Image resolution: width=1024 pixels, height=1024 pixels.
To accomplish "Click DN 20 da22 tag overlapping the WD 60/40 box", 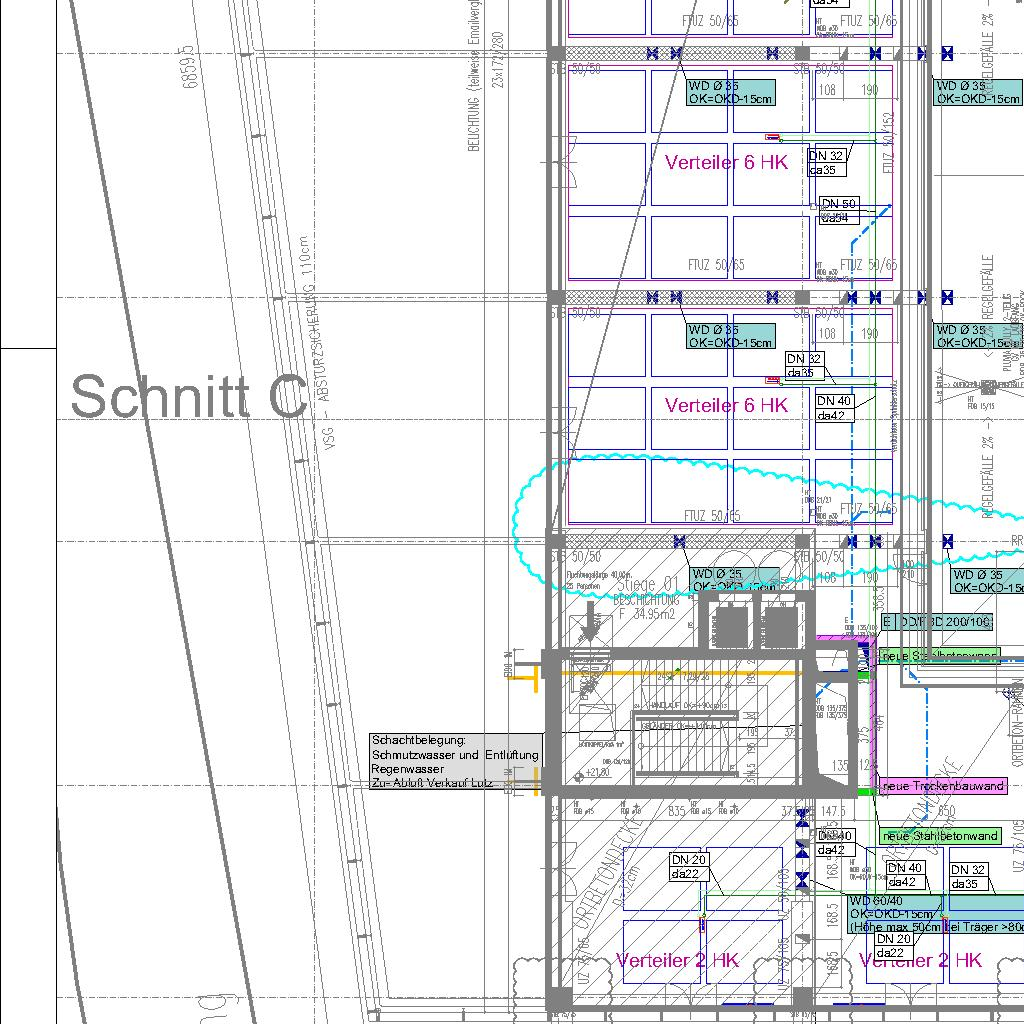I will (x=893, y=946).
